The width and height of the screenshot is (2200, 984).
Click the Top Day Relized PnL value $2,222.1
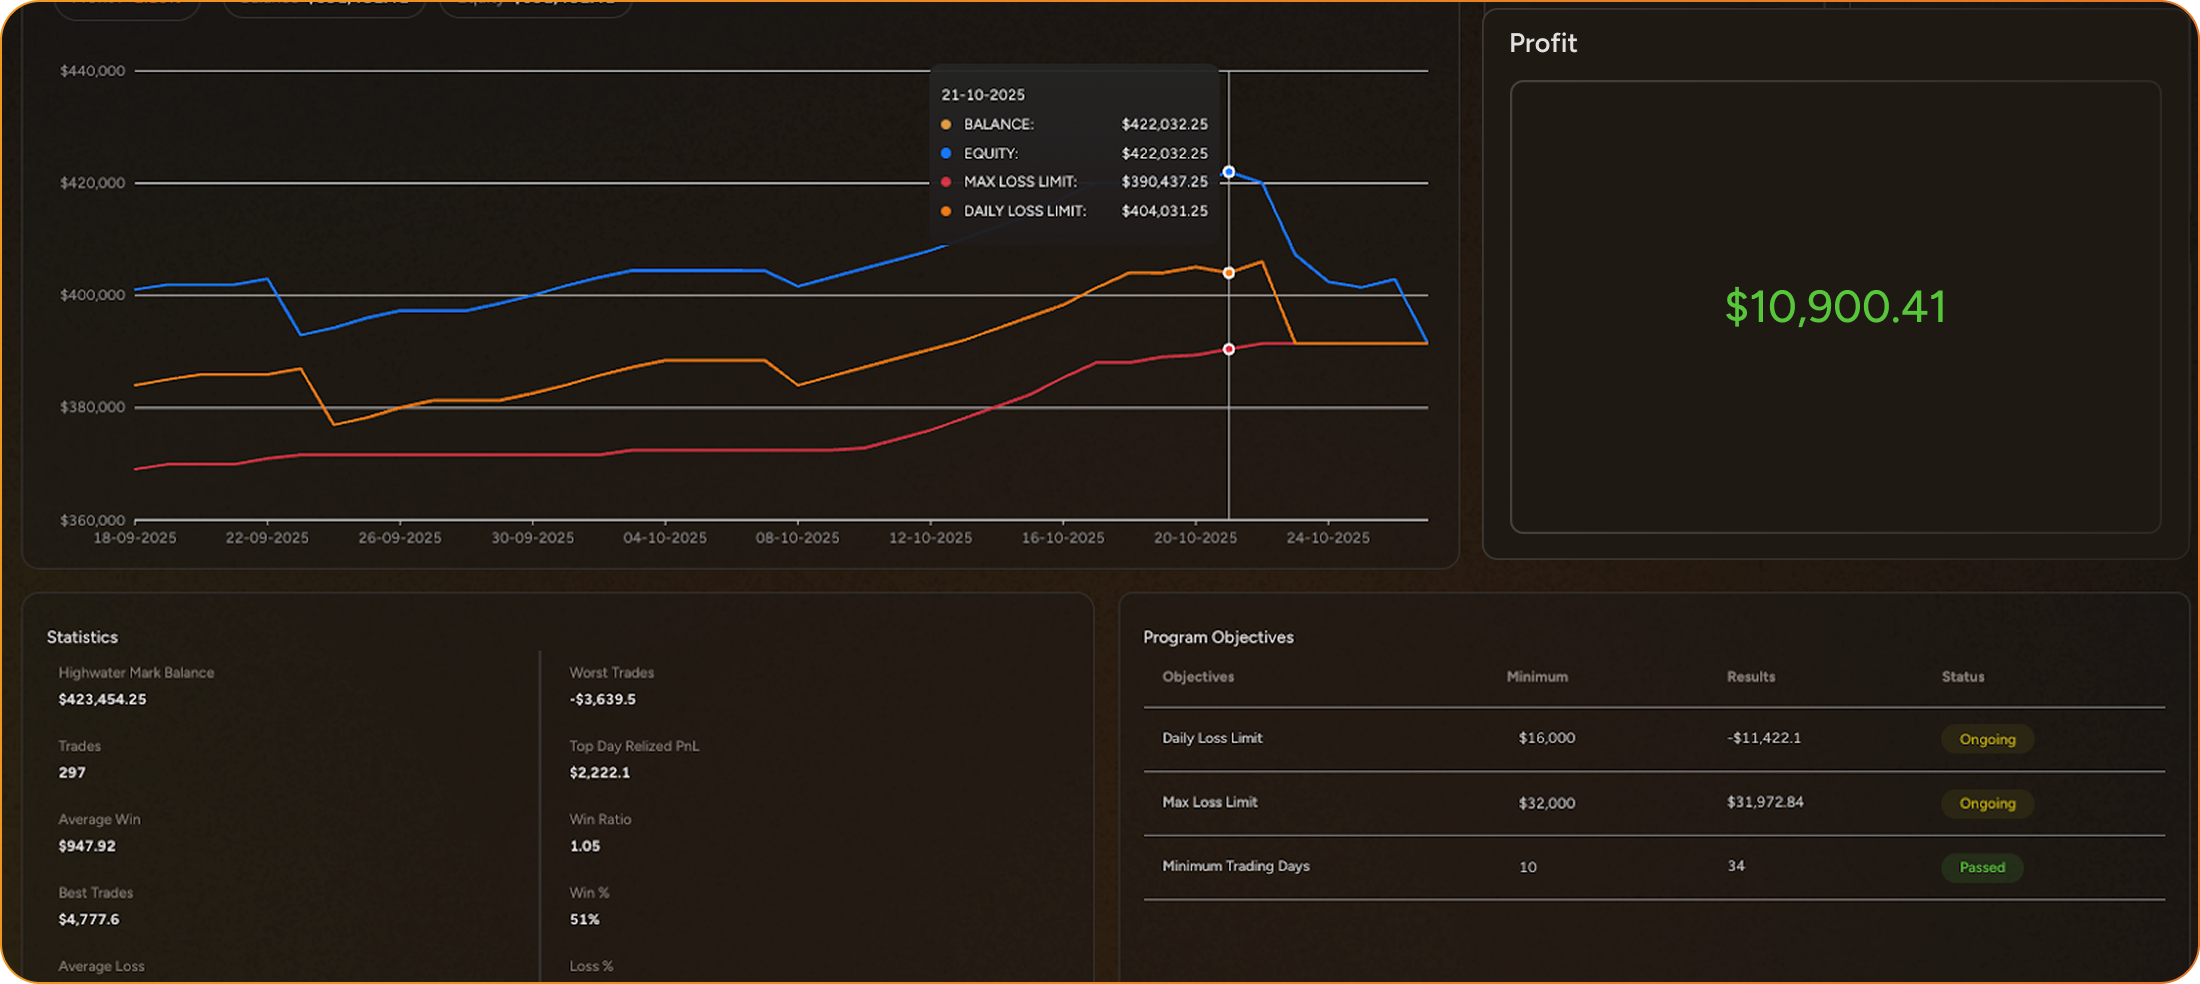click(600, 773)
